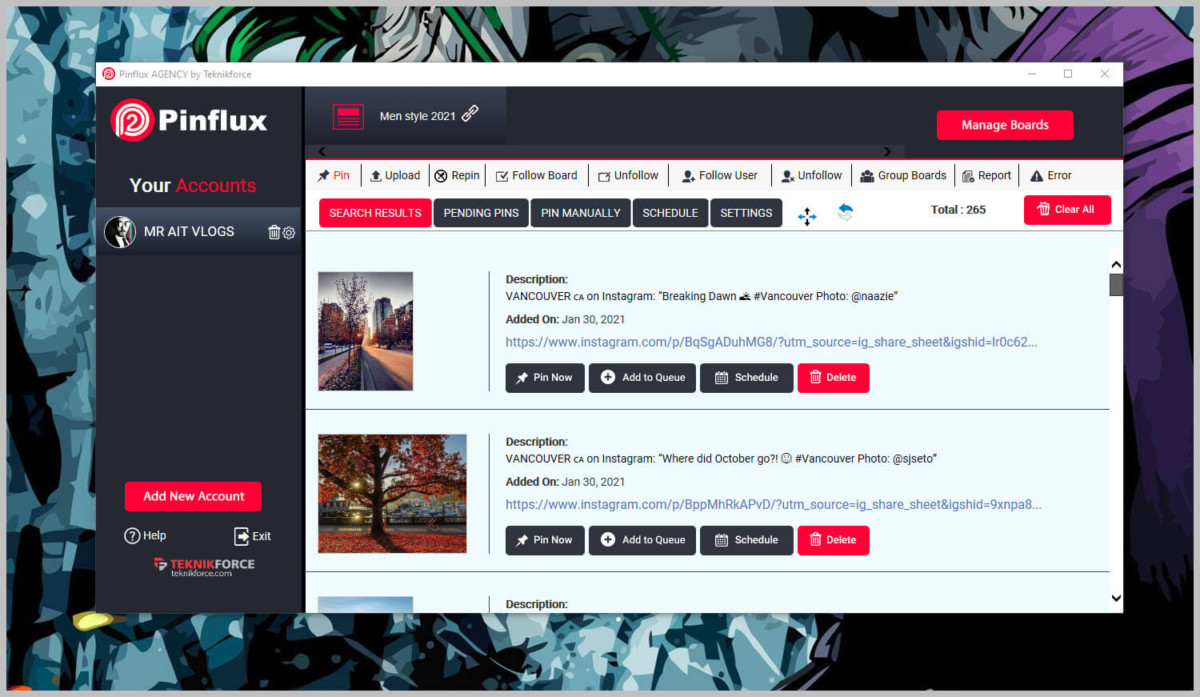Click the Your Accounts heading
The width and height of the screenshot is (1200, 697).
[x=192, y=185]
